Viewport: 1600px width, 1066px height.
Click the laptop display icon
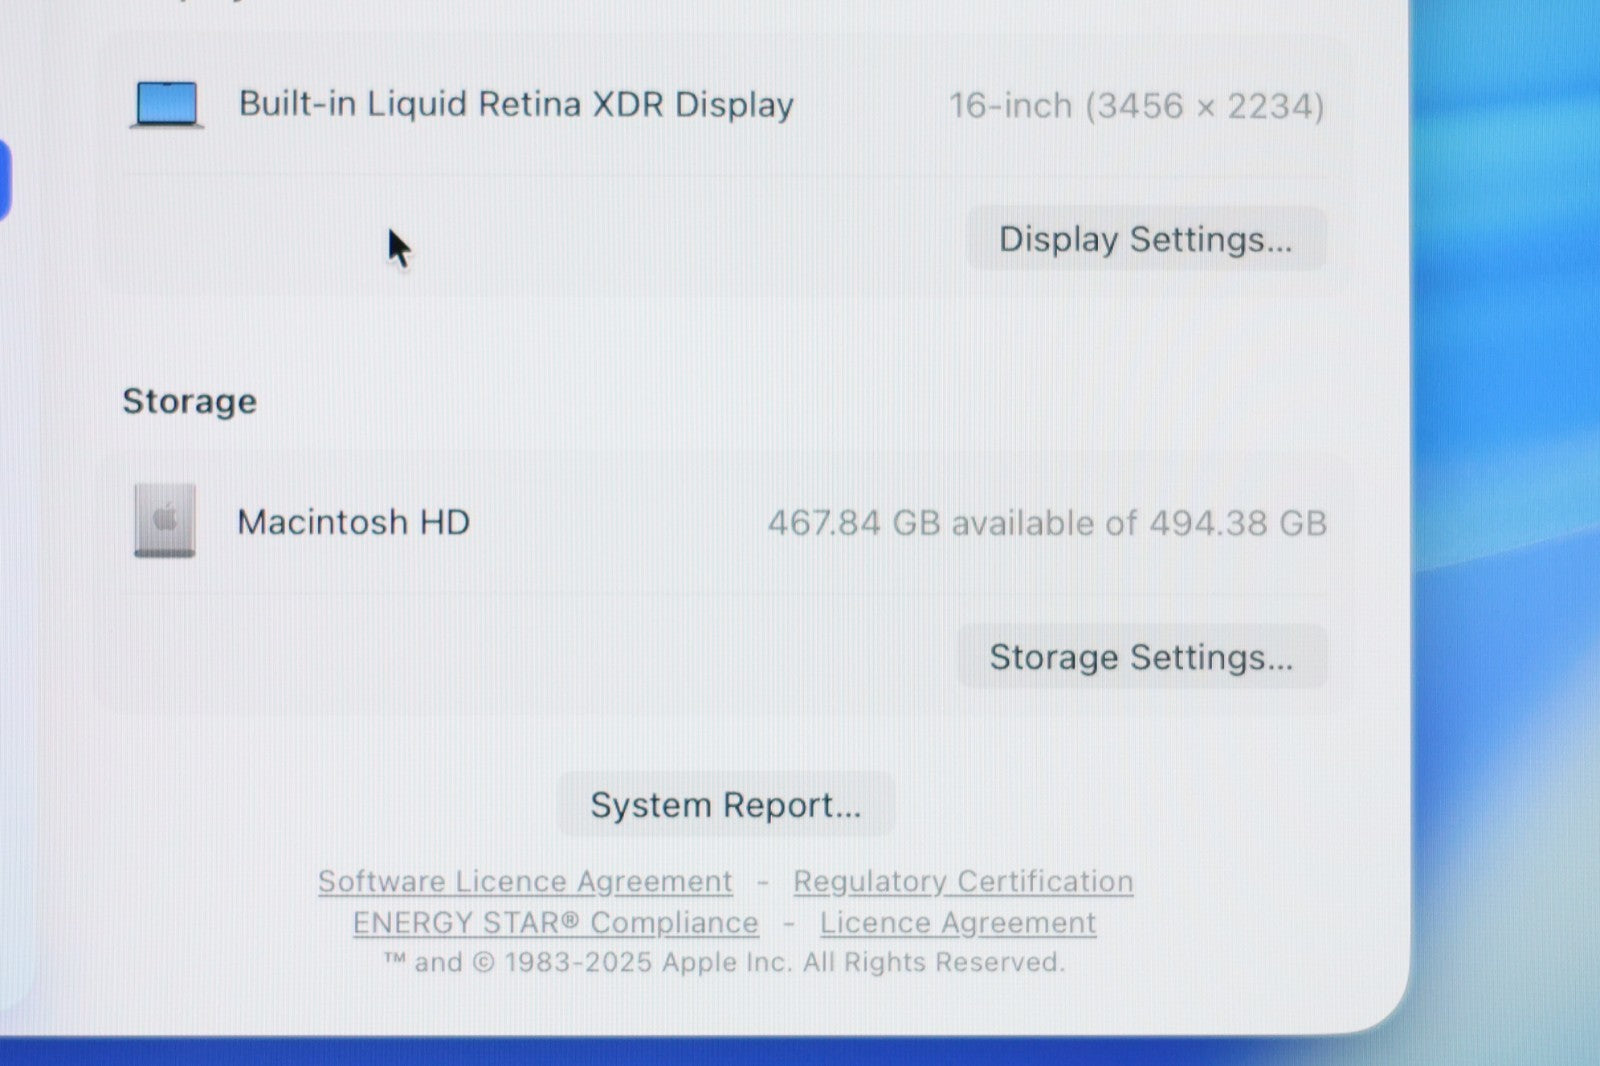point(167,105)
